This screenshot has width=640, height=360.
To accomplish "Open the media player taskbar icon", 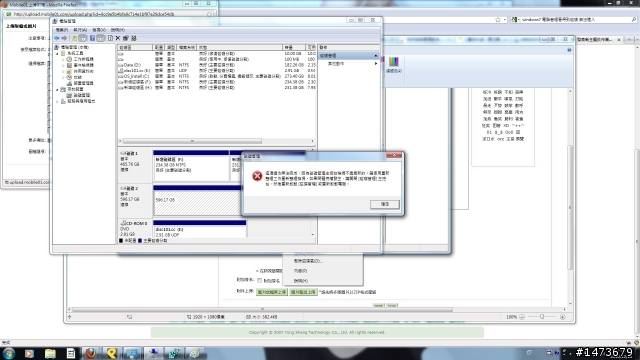I will (x=29, y=353).
